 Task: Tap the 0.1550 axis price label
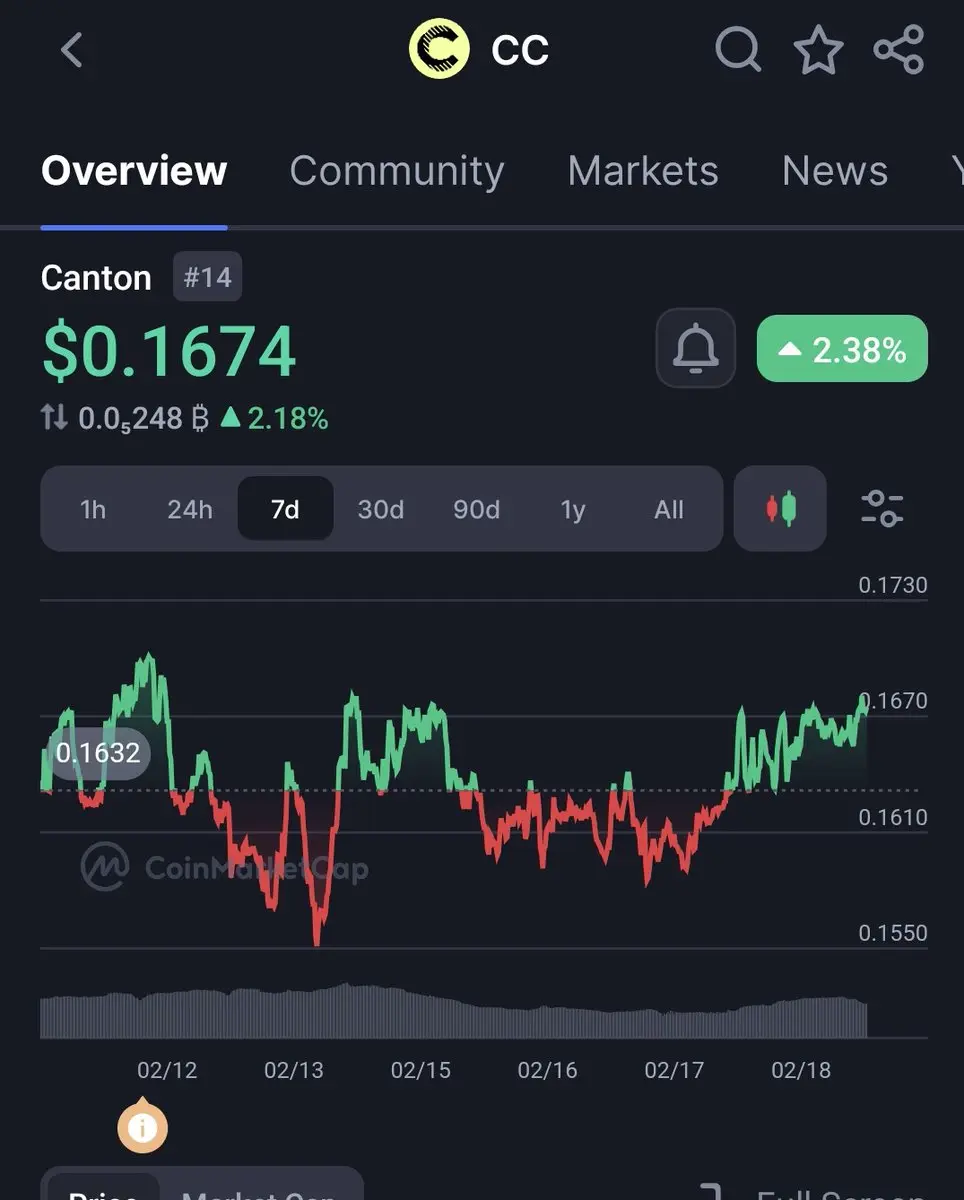point(893,933)
